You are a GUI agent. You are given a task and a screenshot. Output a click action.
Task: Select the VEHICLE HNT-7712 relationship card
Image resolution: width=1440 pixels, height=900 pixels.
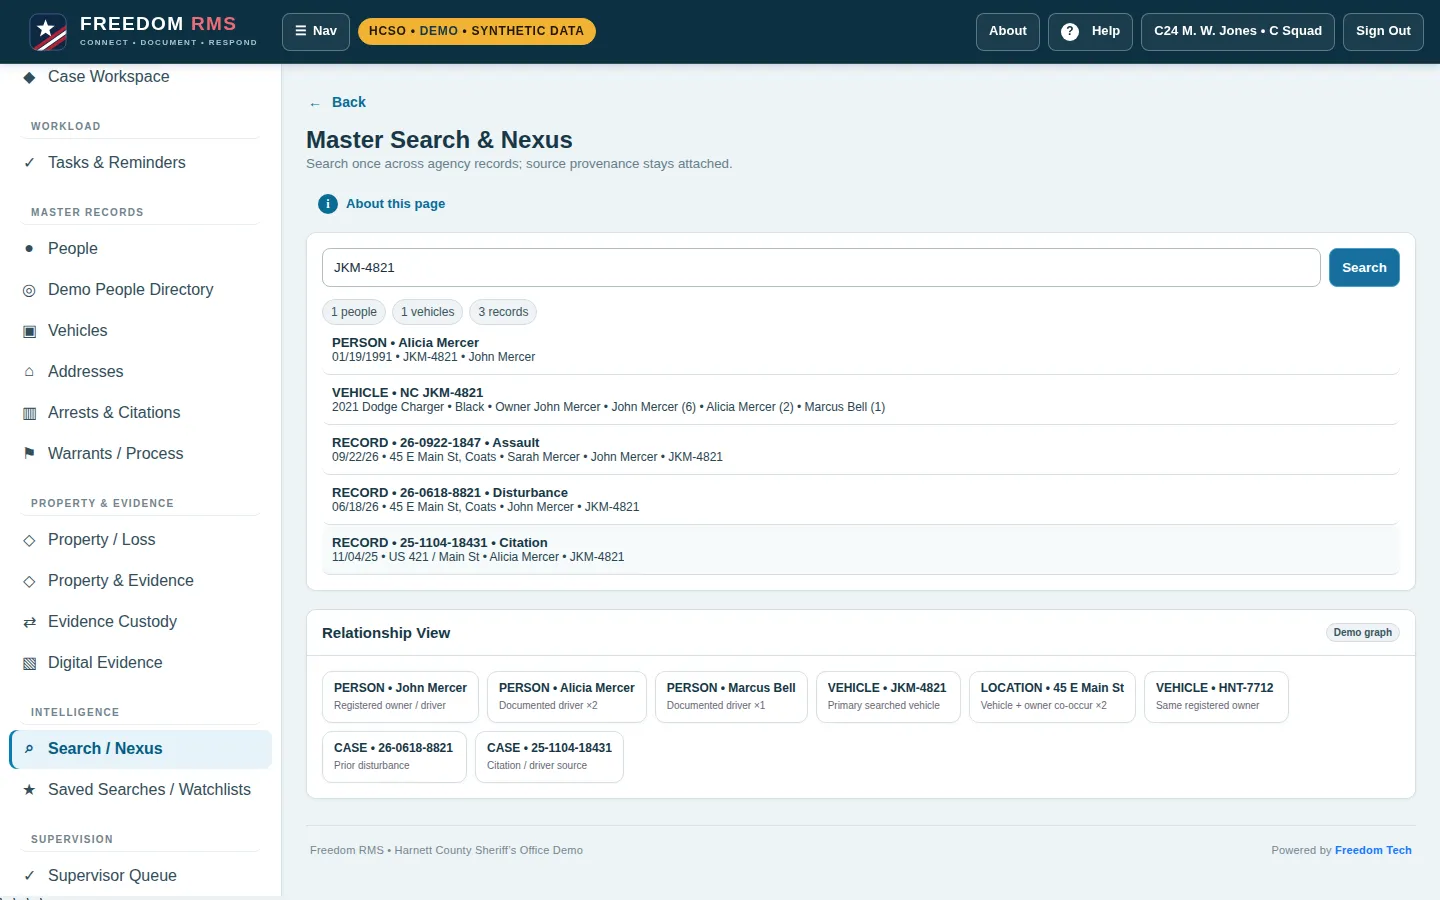point(1216,697)
